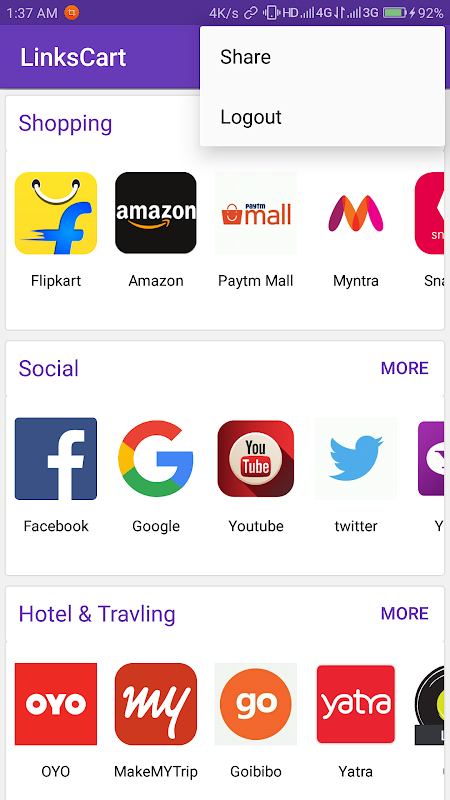
Task: Open the Goibibo icon
Action: coord(256,704)
